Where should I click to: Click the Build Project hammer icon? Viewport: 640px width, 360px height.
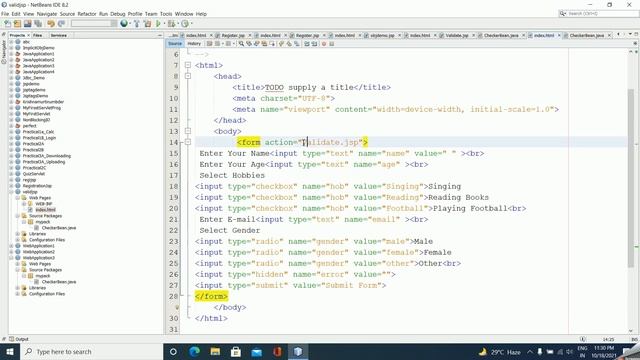[137, 24]
